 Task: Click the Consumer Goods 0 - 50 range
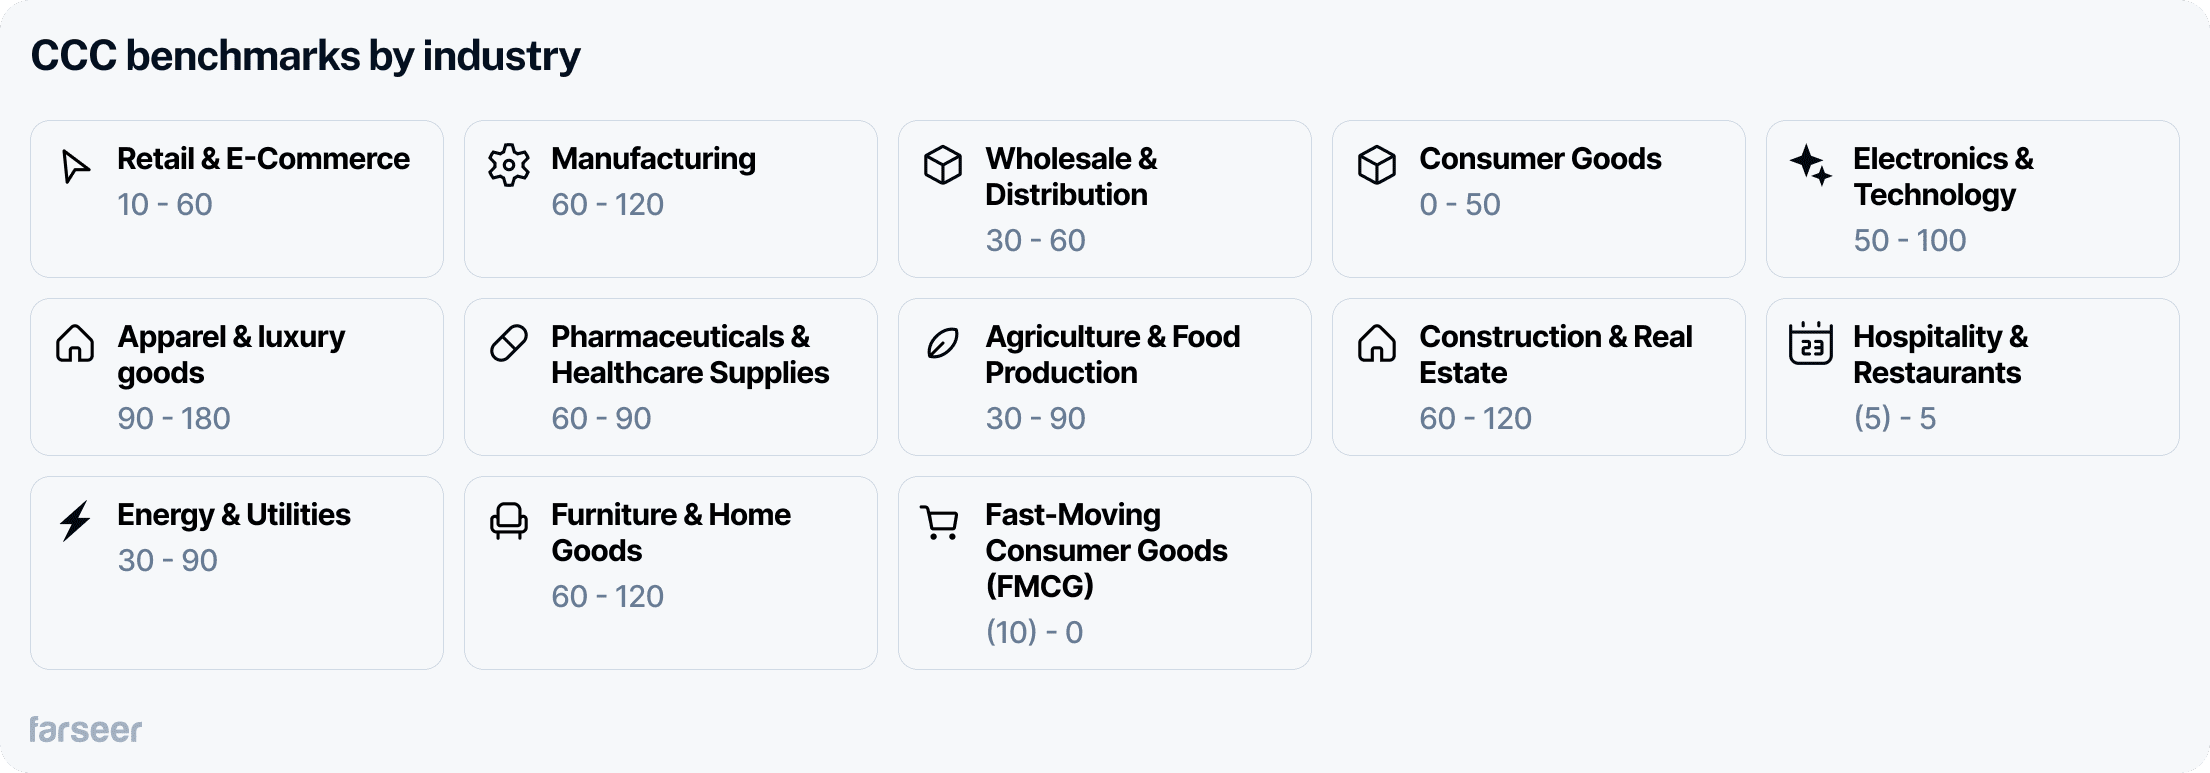pyautogui.click(x=1459, y=205)
